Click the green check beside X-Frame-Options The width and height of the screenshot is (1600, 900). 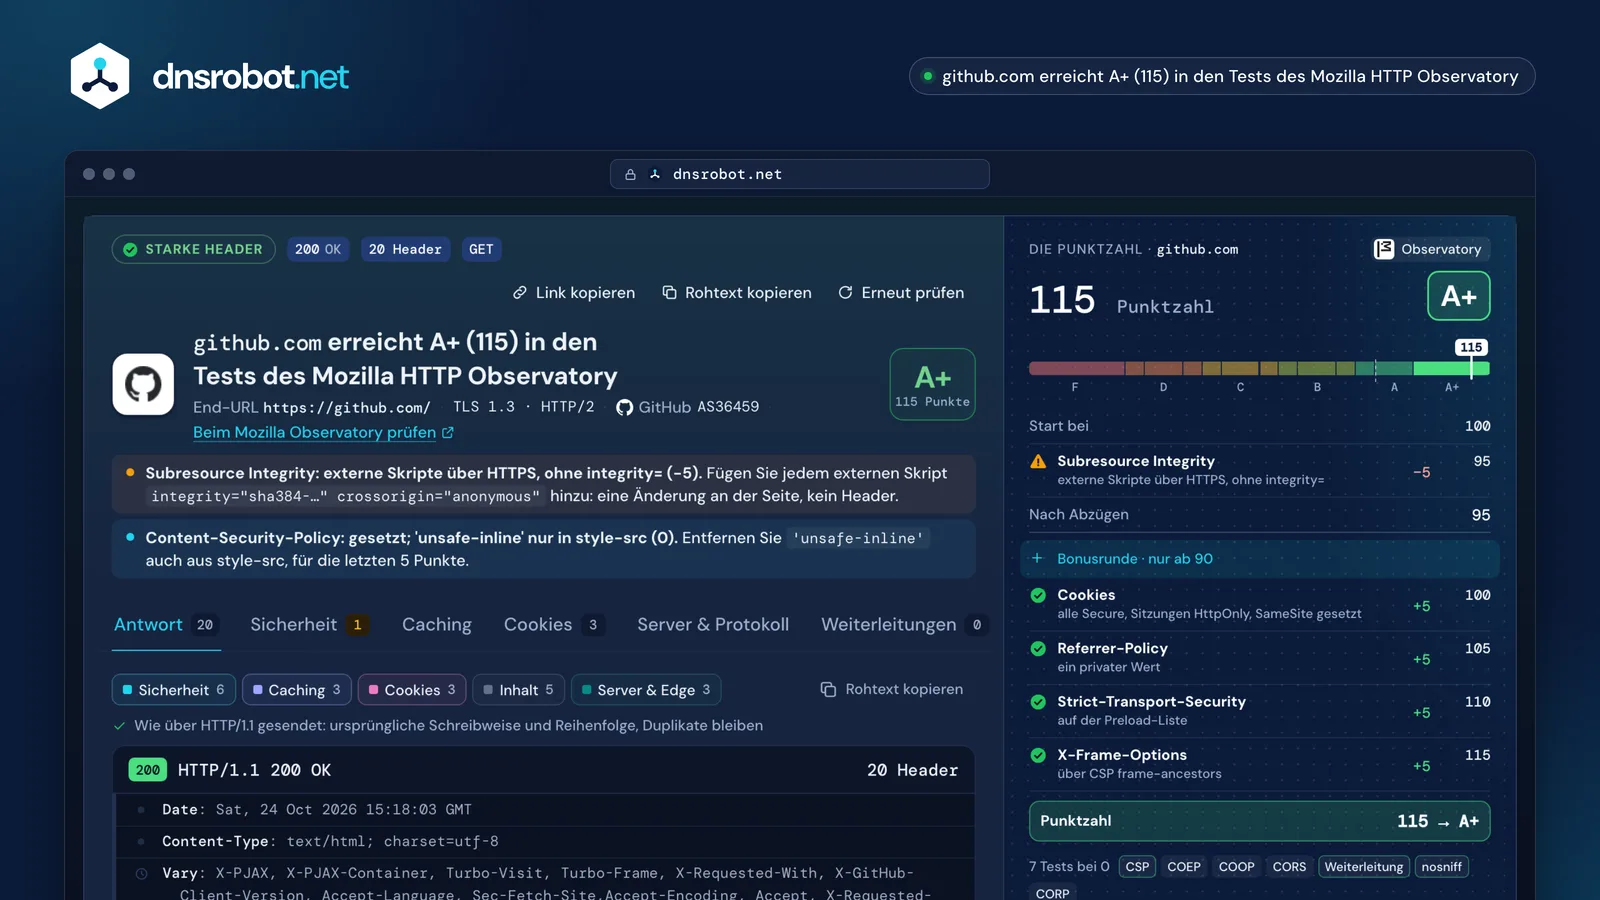pyautogui.click(x=1038, y=755)
